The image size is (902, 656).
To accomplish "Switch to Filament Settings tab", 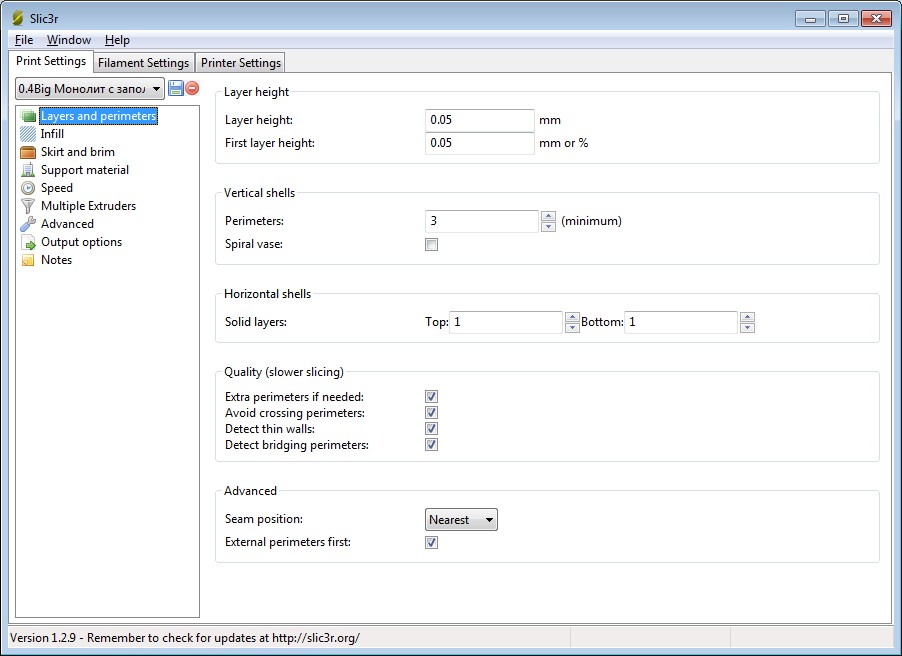I will tap(143, 63).
